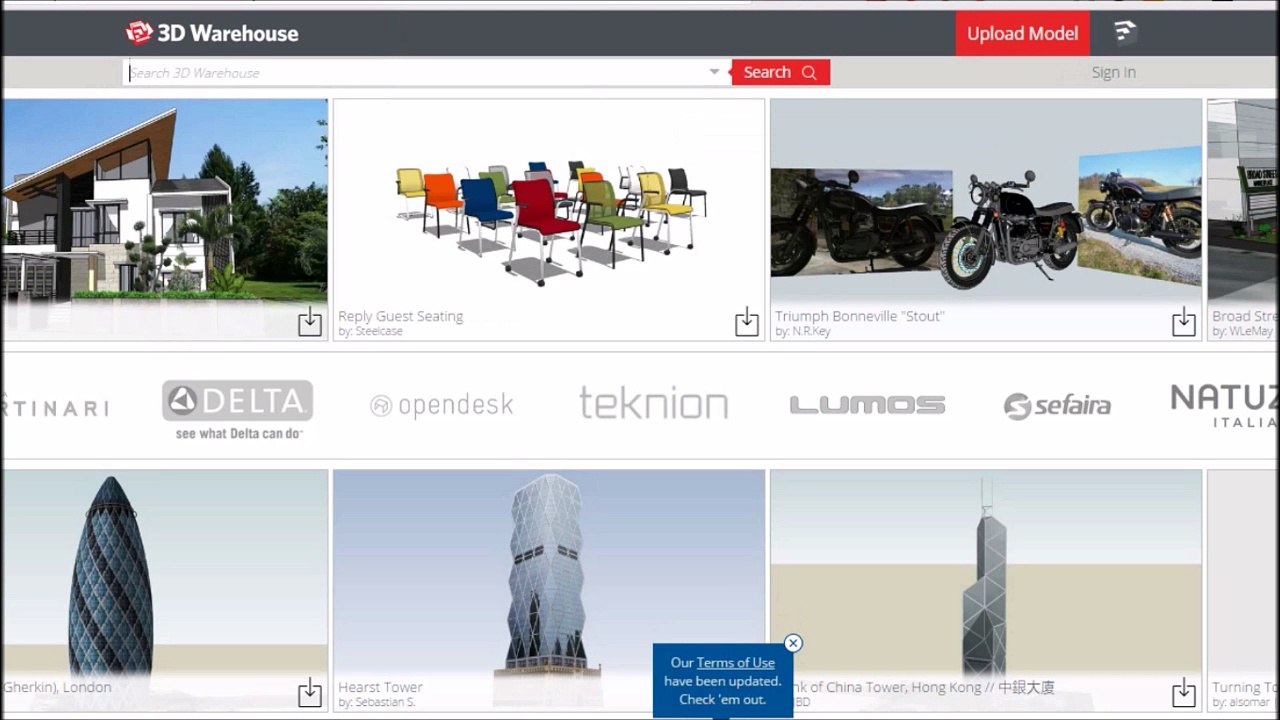
Task: Click Triumph Bonneville "Stout" title
Action: (860, 316)
